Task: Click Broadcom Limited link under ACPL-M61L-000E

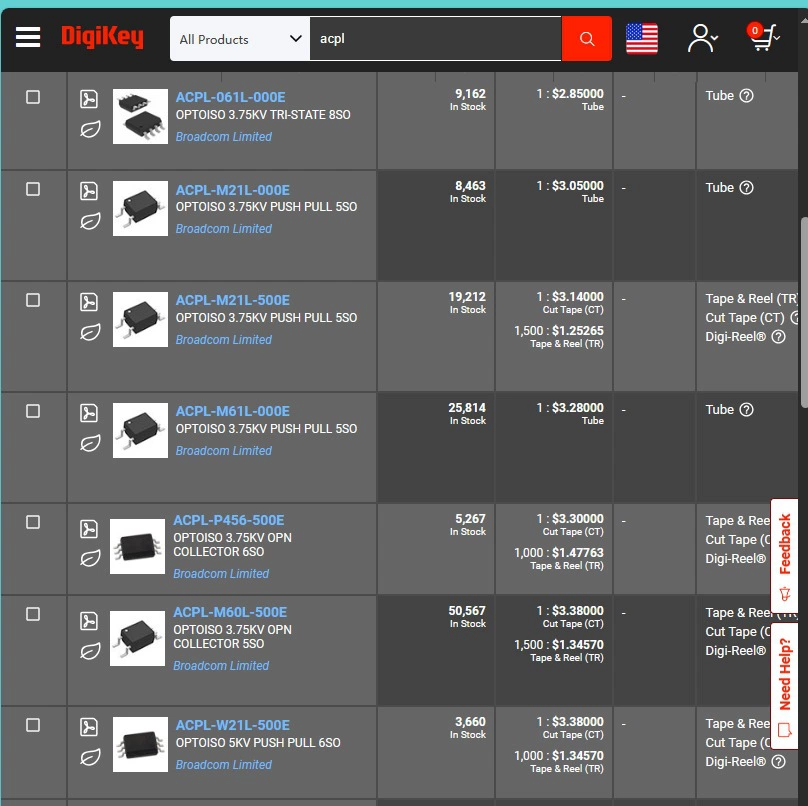Action: 224,451
